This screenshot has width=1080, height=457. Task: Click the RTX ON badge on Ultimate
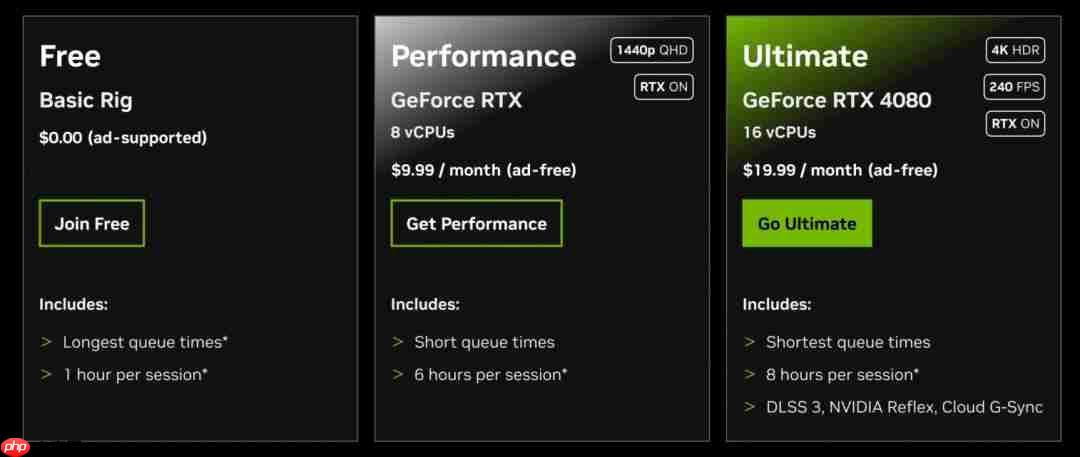(1015, 124)
